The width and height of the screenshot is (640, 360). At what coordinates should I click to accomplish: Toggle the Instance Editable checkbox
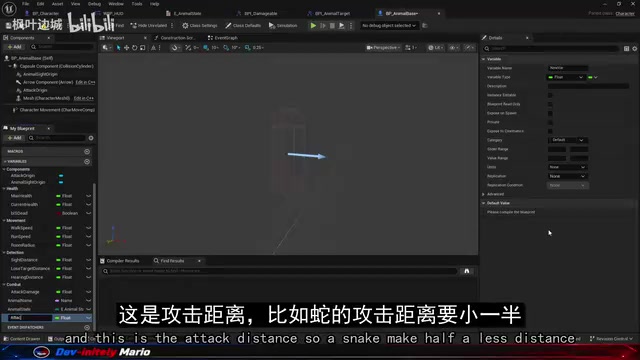pyautogui.click(x=550, y=95)
